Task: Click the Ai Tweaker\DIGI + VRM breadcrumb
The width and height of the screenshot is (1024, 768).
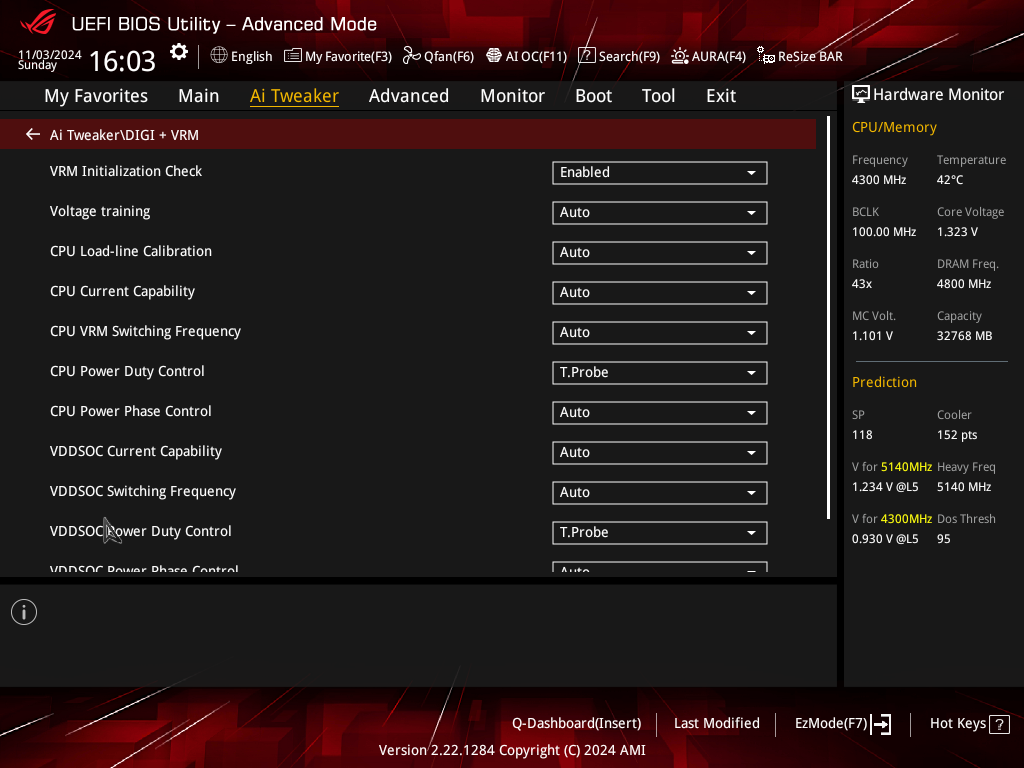Action: [124, 135]
